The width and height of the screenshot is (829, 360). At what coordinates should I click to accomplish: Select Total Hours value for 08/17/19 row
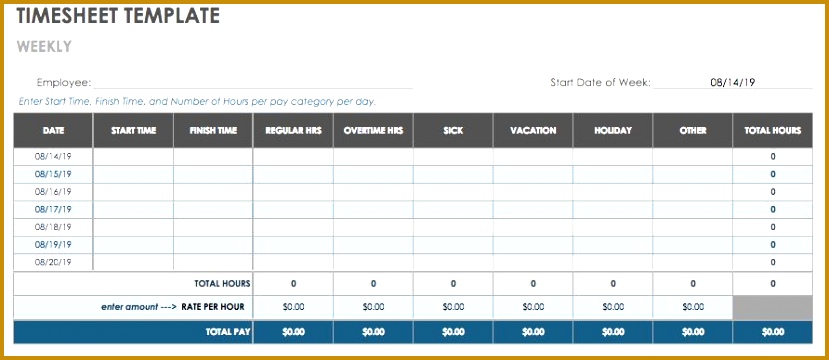772,209
